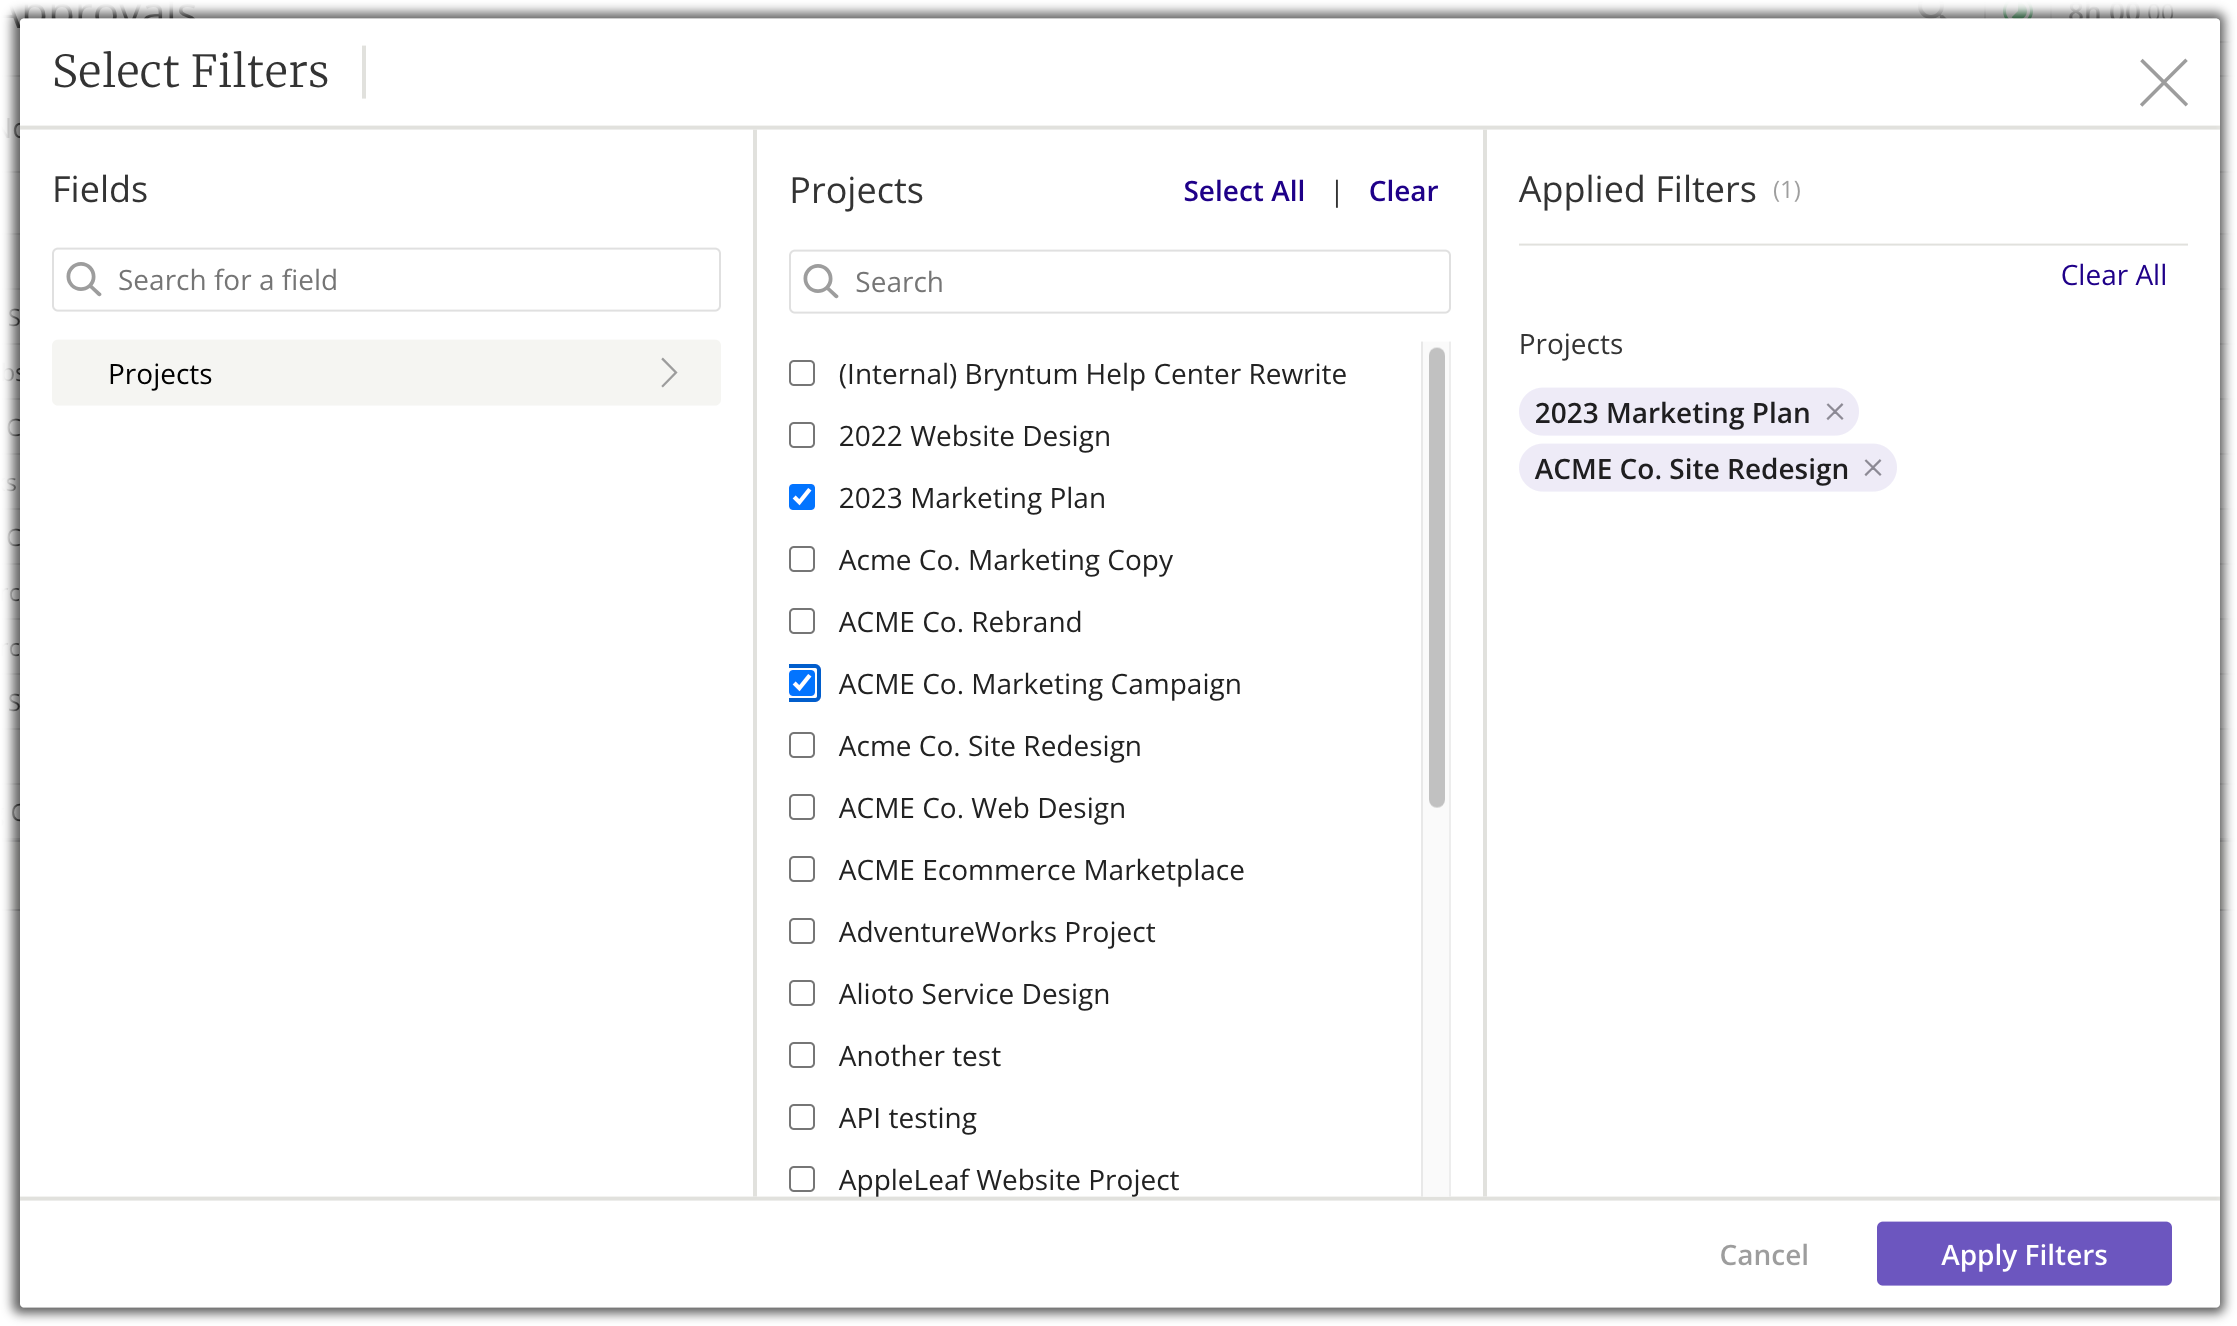Click Select All projects link
This screenshot has height=1326, width=2237.
pos(1243,191)
